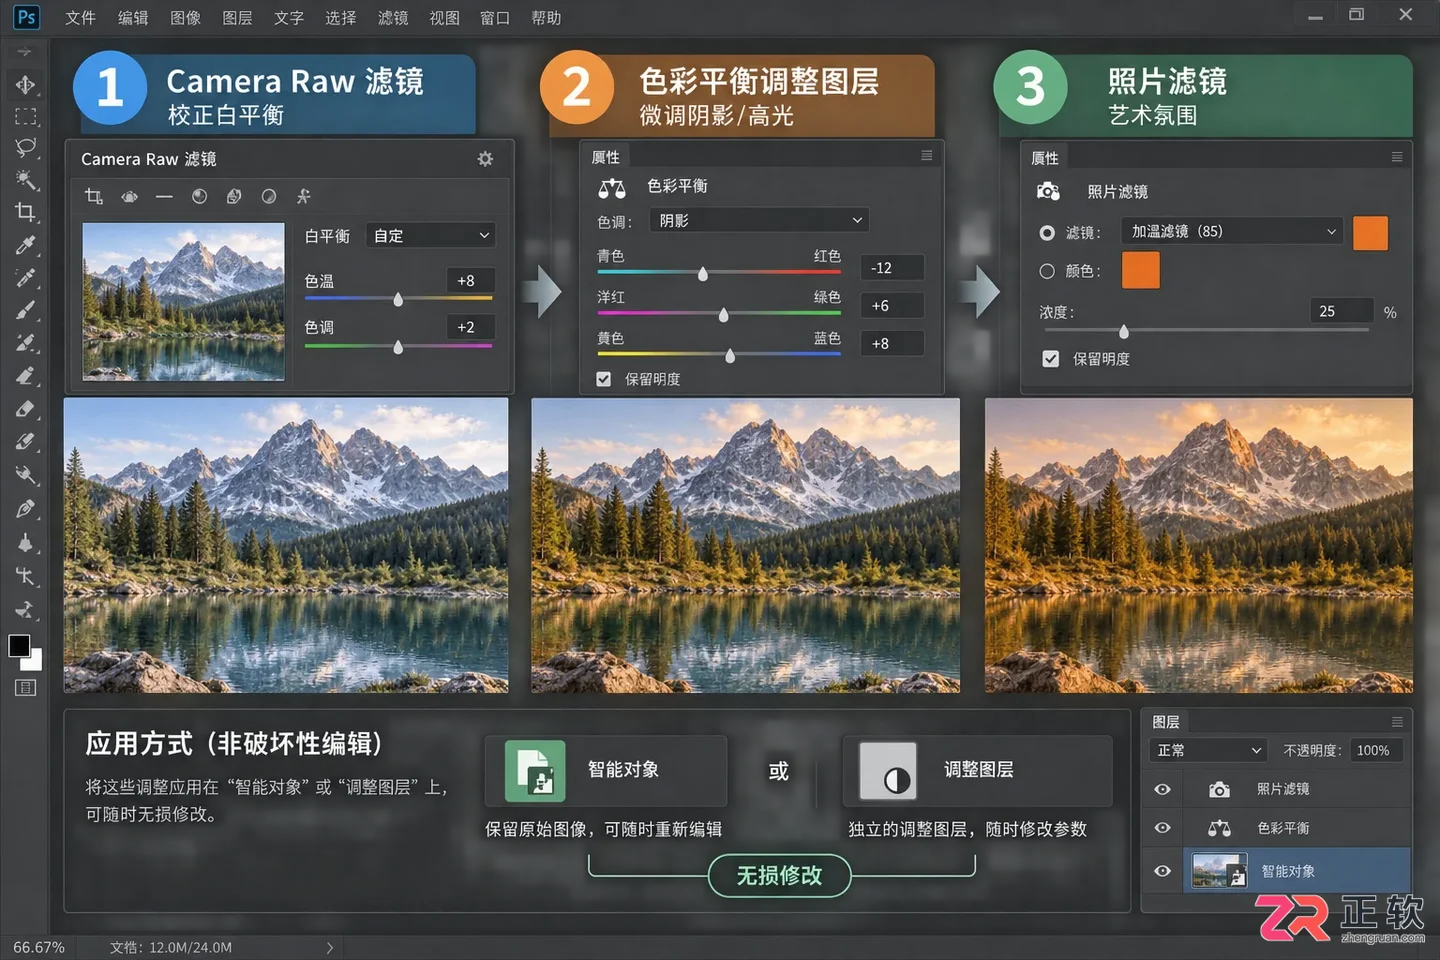The width and height of the screenshot is (1440, 960).
Task: Select the Eyedropper tool
Action: pyautogui.click(x=26, y=245)
